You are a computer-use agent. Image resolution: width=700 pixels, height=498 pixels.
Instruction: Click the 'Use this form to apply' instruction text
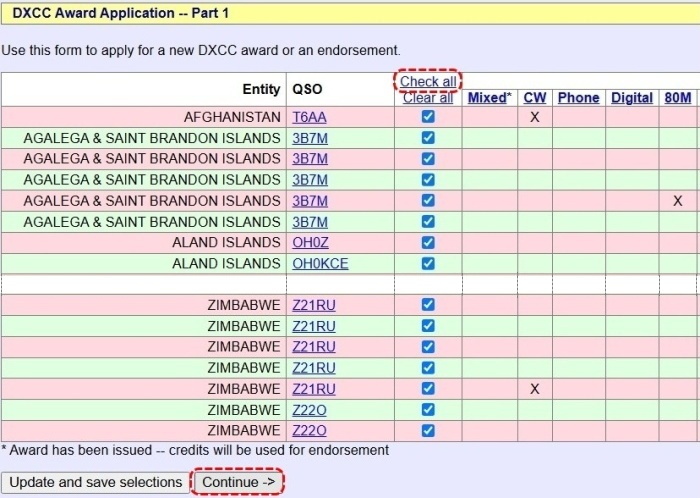pyautogui.click(x=201, y=50)
